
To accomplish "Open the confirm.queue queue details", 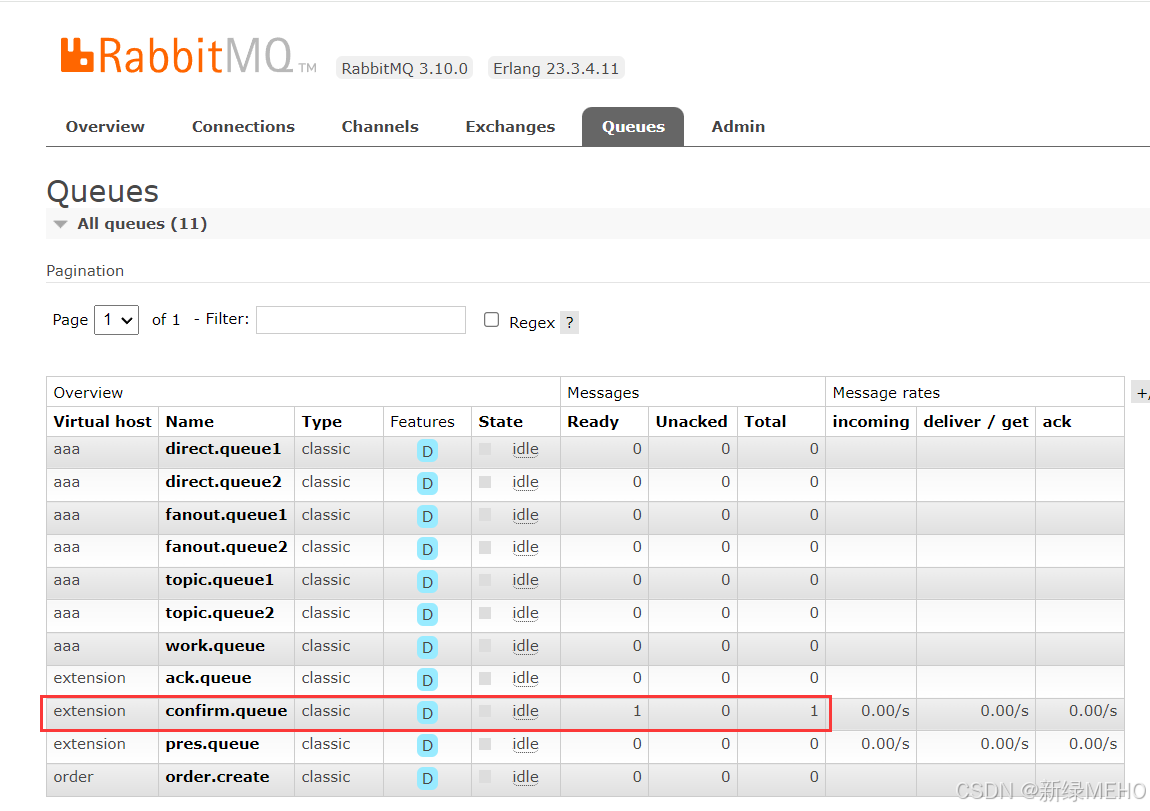I will click(226, 711).
